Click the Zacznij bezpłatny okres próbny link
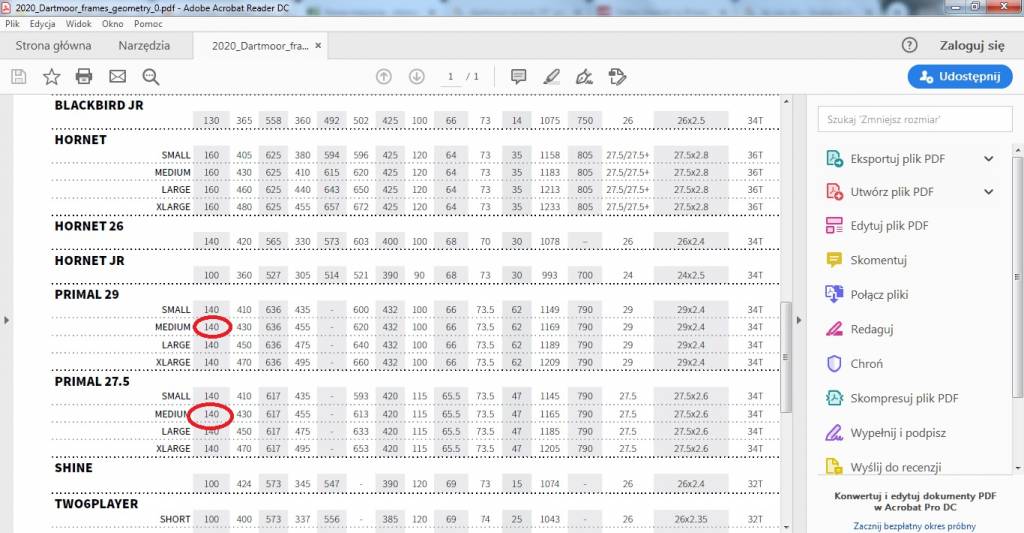 pyautogui.click(x=914, y=526)
